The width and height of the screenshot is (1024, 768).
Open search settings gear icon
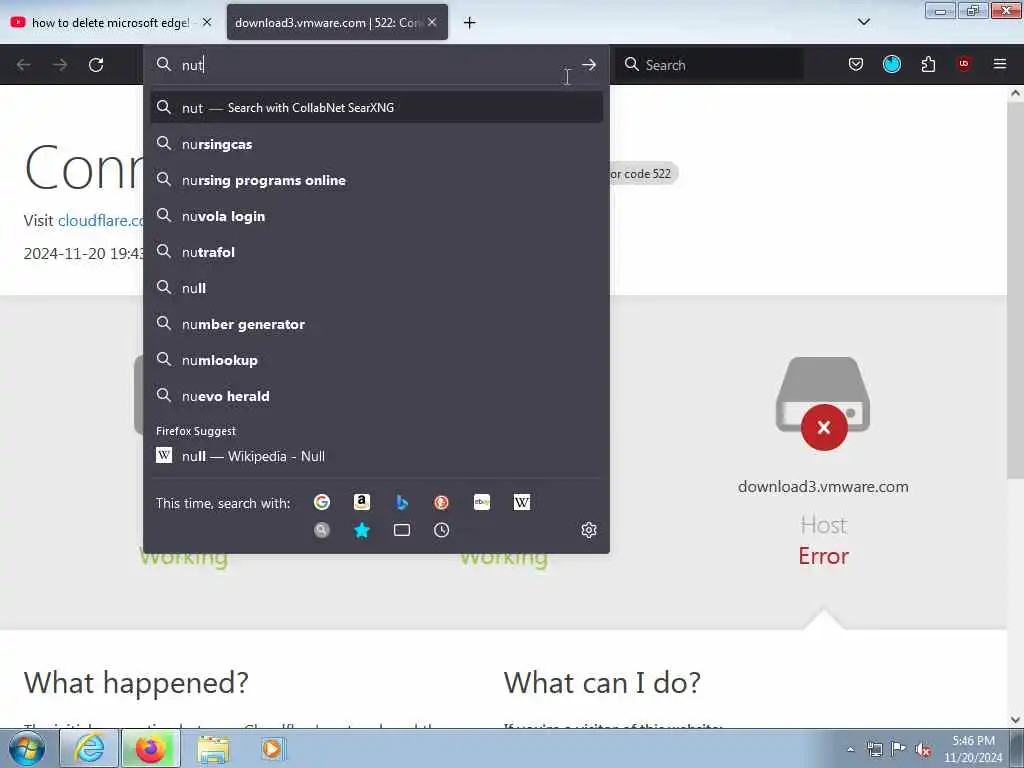pyautogui.click(x=588, y=530)
